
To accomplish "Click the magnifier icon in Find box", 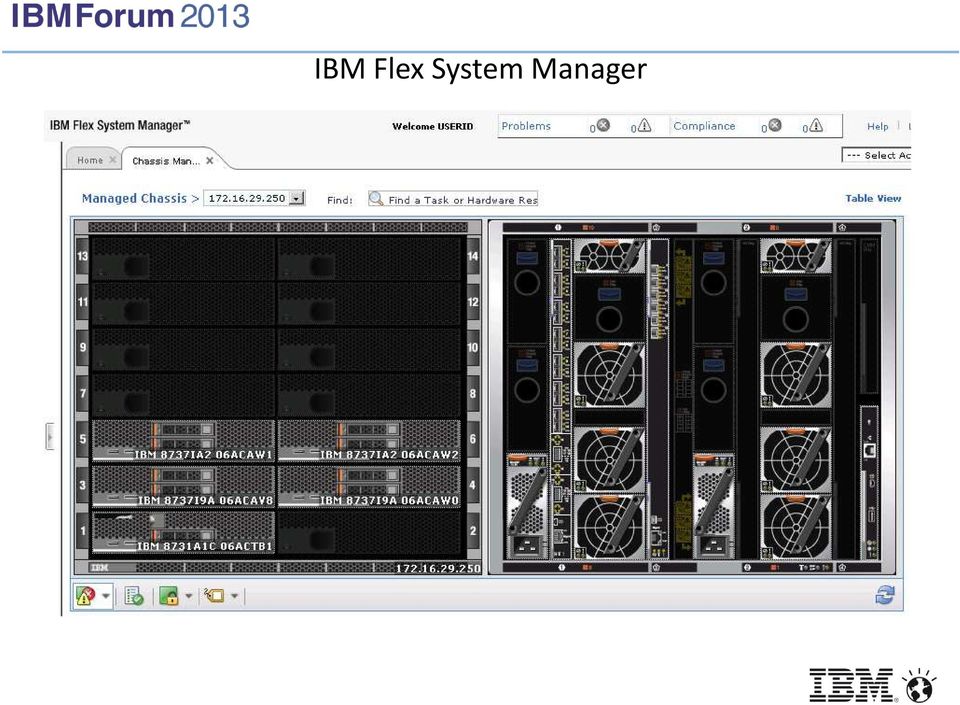I will 376,199.
